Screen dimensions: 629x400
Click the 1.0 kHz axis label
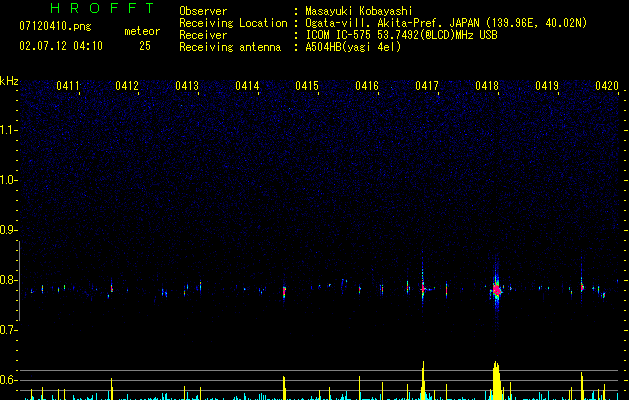point(8,180)
